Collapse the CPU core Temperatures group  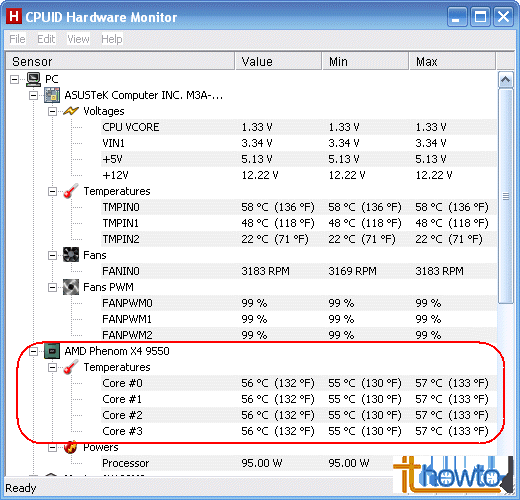[52, 367]
